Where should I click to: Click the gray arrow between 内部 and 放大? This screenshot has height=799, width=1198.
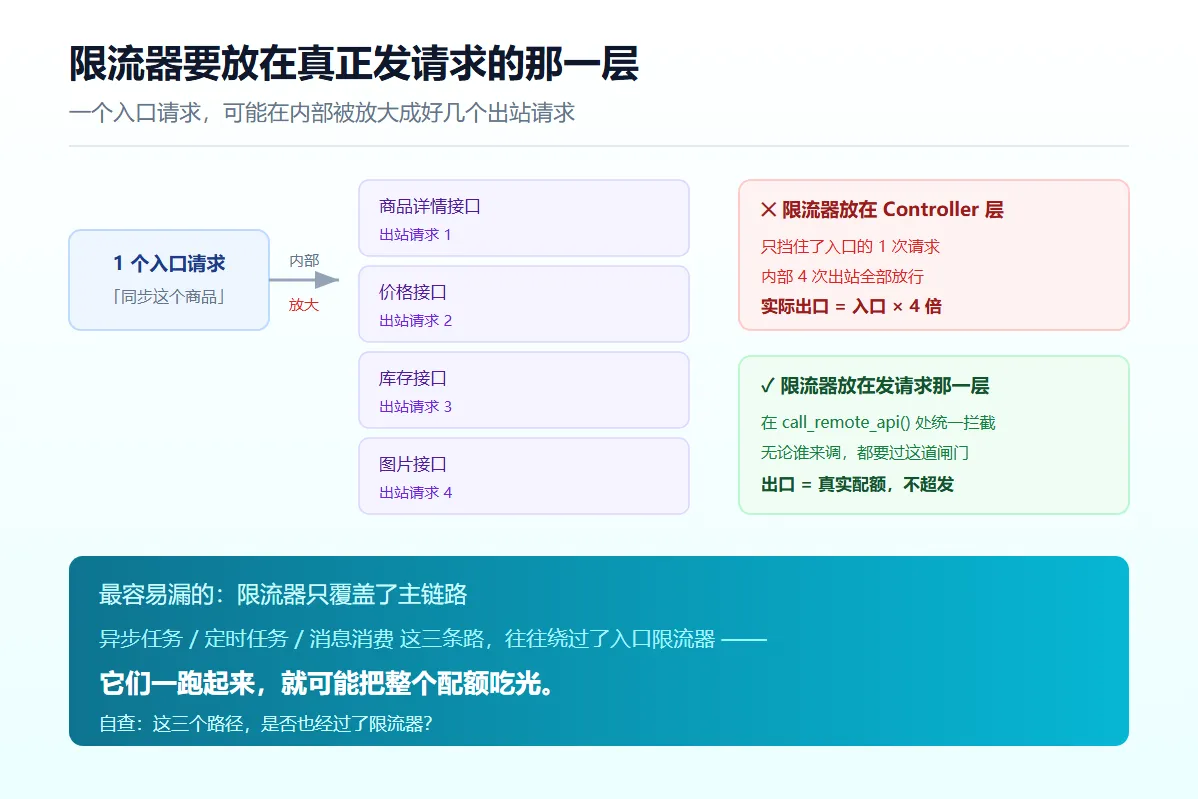304,280
